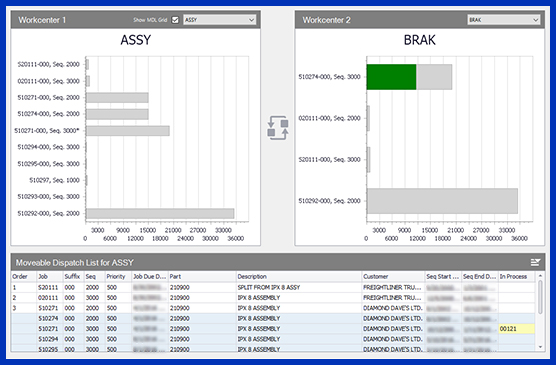Viewport: 556px width, 365px height.
Task: Click the 510295-000, Seq. 3000 label in ASSY
Action: tap(49, 164)
